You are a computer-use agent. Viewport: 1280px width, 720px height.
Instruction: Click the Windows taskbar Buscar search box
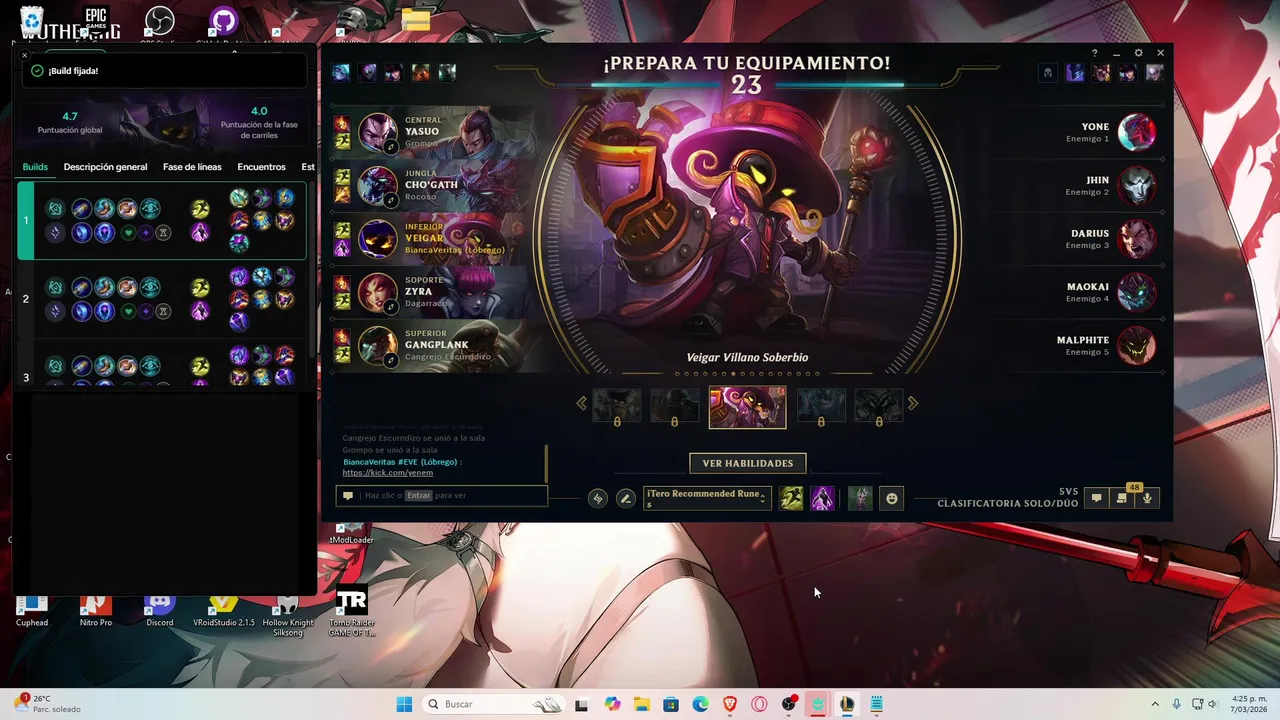(x=493, y=704)
